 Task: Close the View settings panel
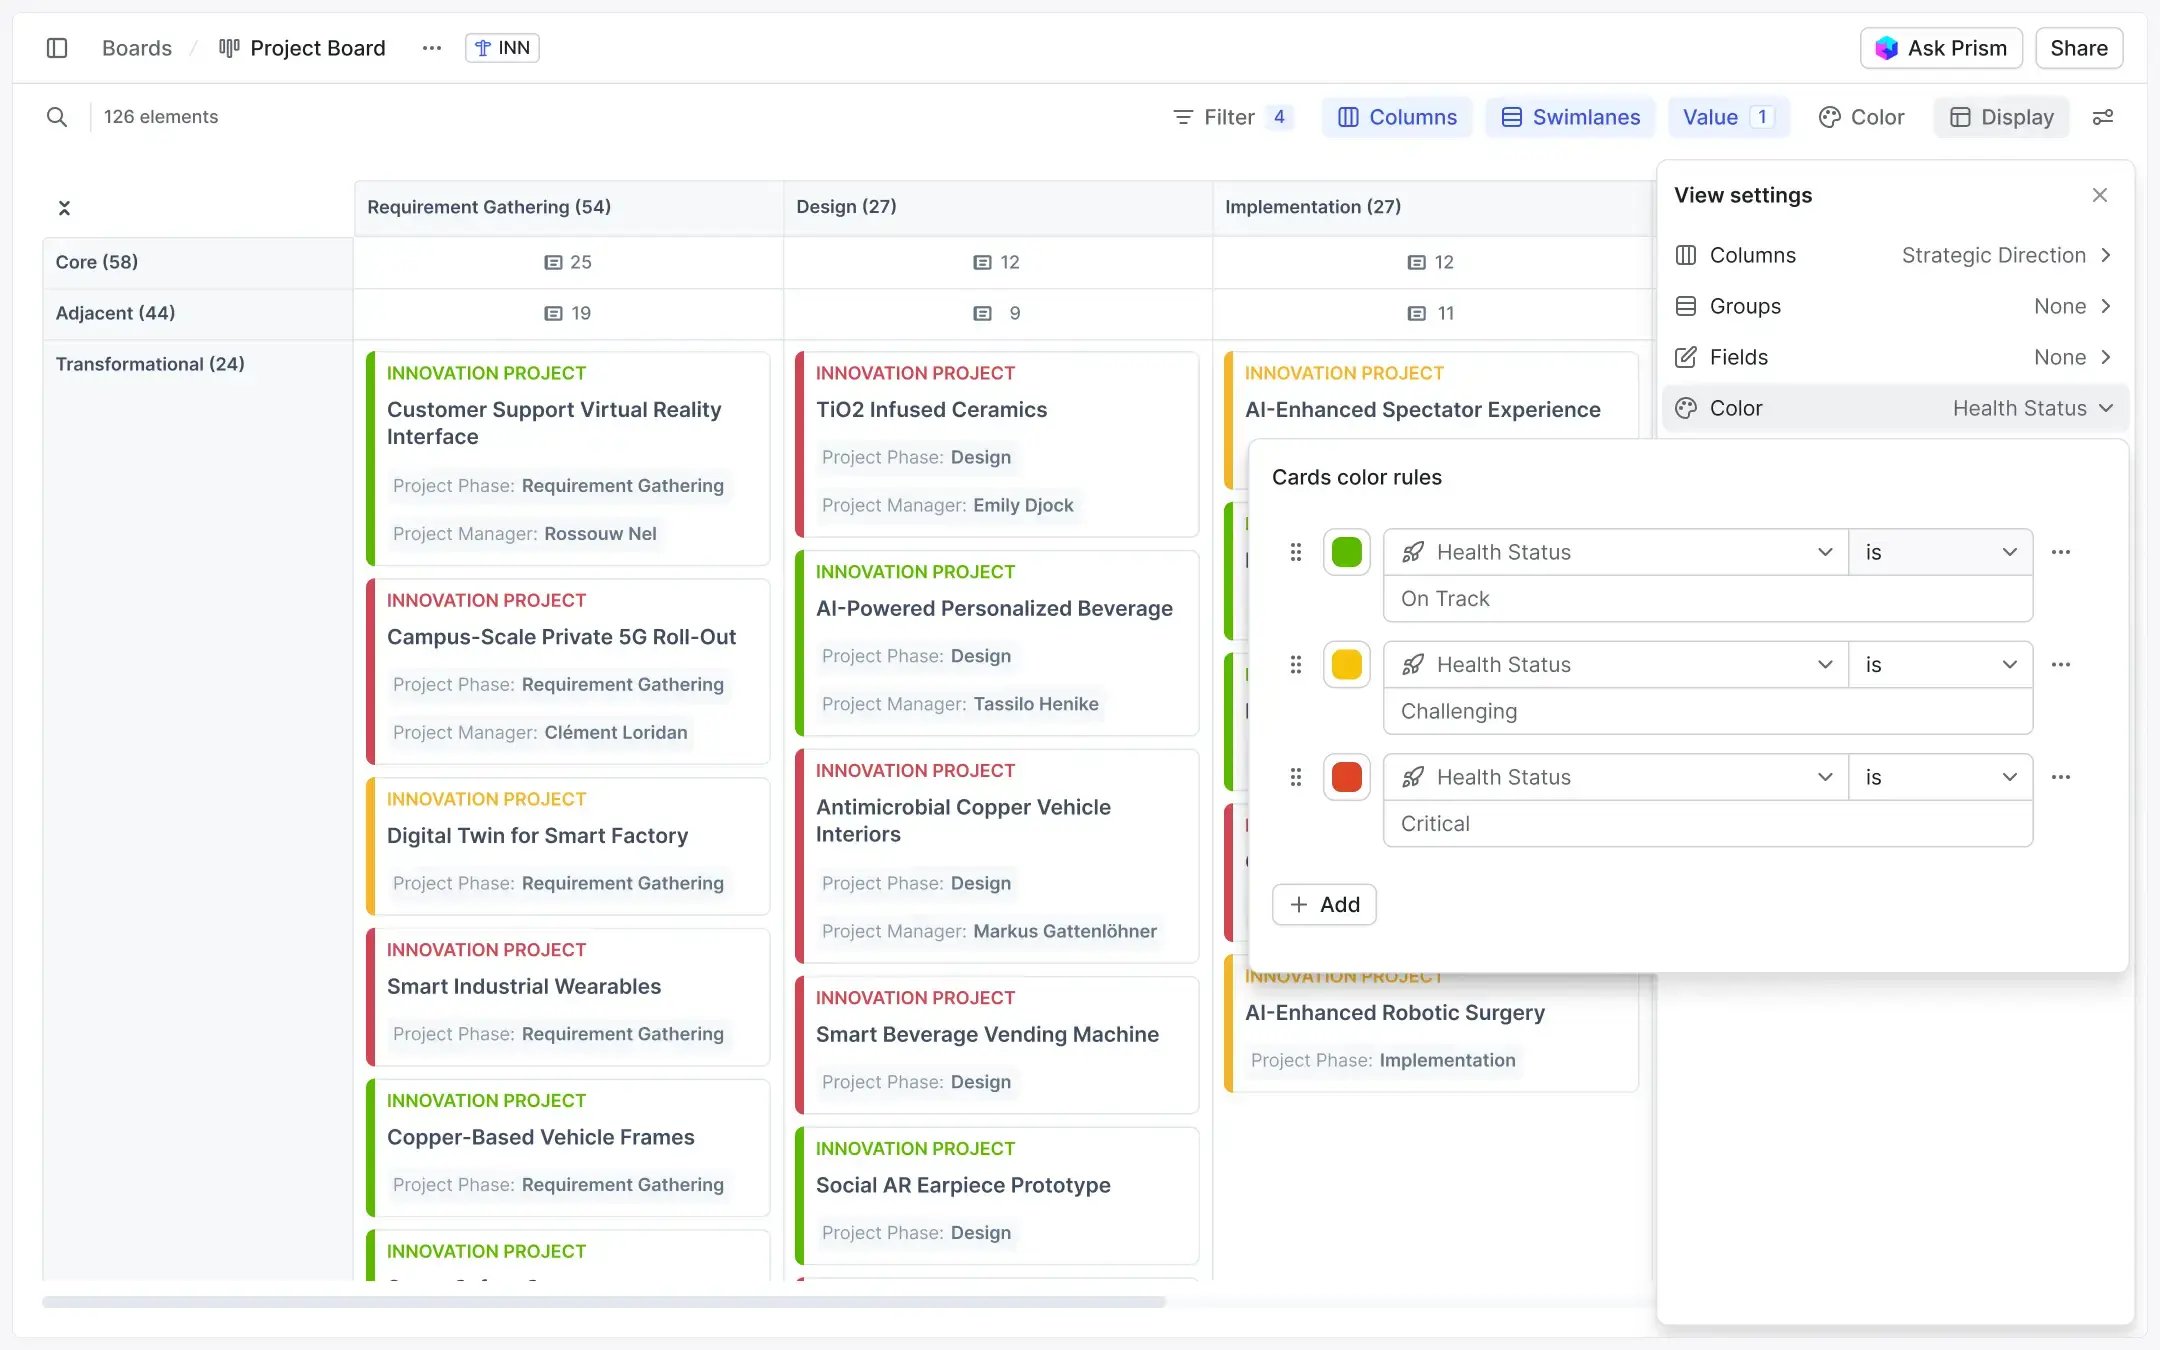tap(2099, 194)
